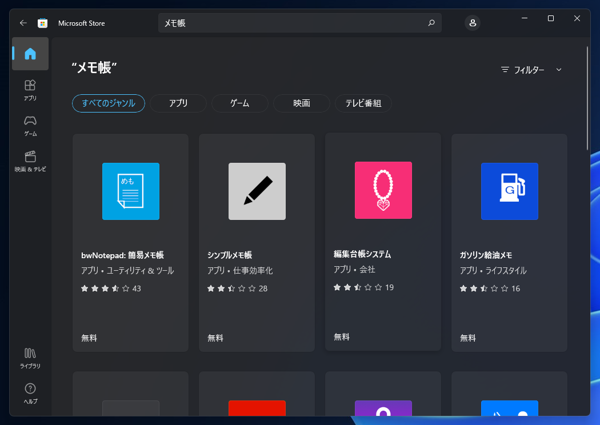Select the ゲーム genre filter tab

(240, 103)
